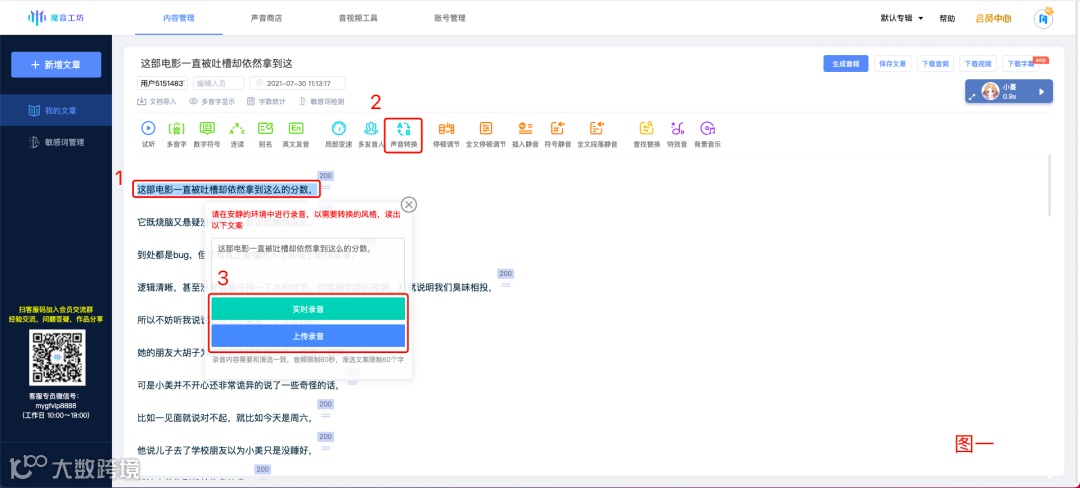
Task: Run 敏感词检测 sensitive word check
Action: [322, 101]
